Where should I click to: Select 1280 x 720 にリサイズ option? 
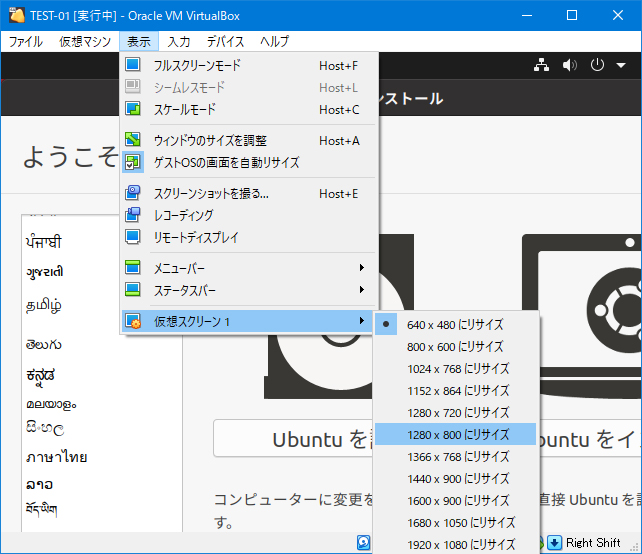point(455,412)
